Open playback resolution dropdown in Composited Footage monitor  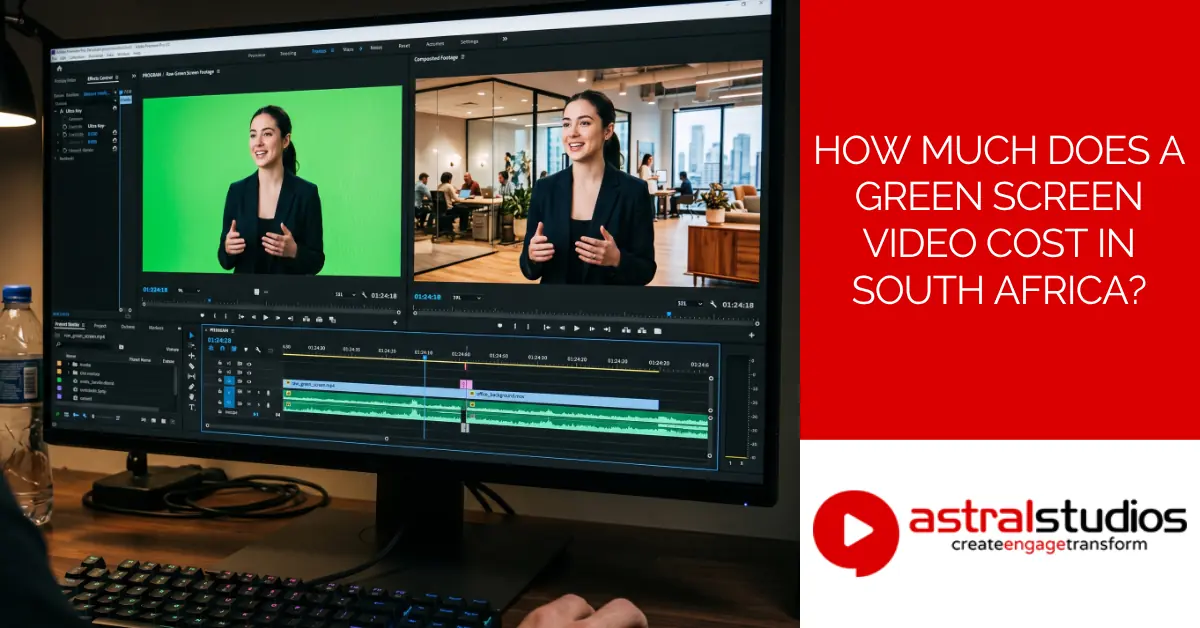tap(690, 303)
